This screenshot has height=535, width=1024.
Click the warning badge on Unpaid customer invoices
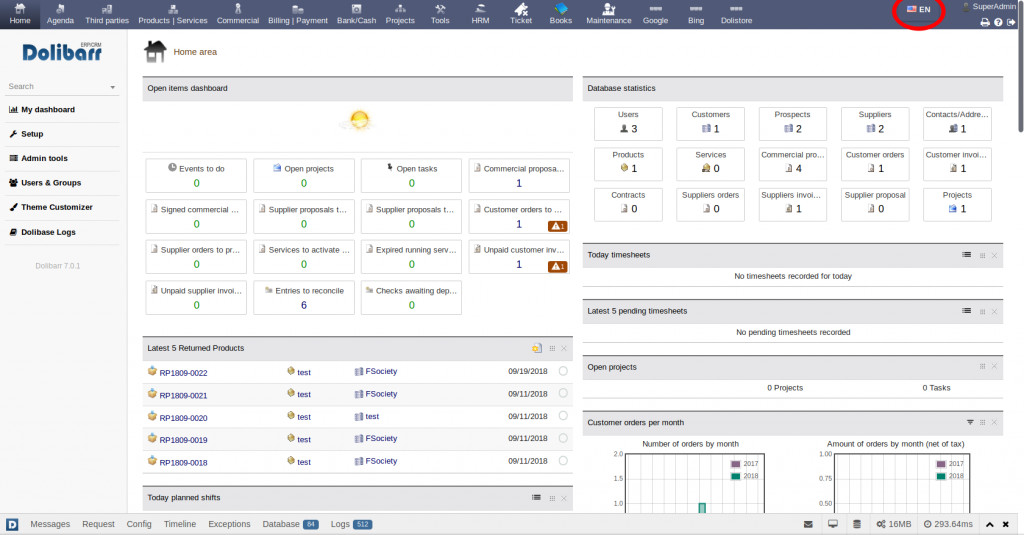click(558, 266)
